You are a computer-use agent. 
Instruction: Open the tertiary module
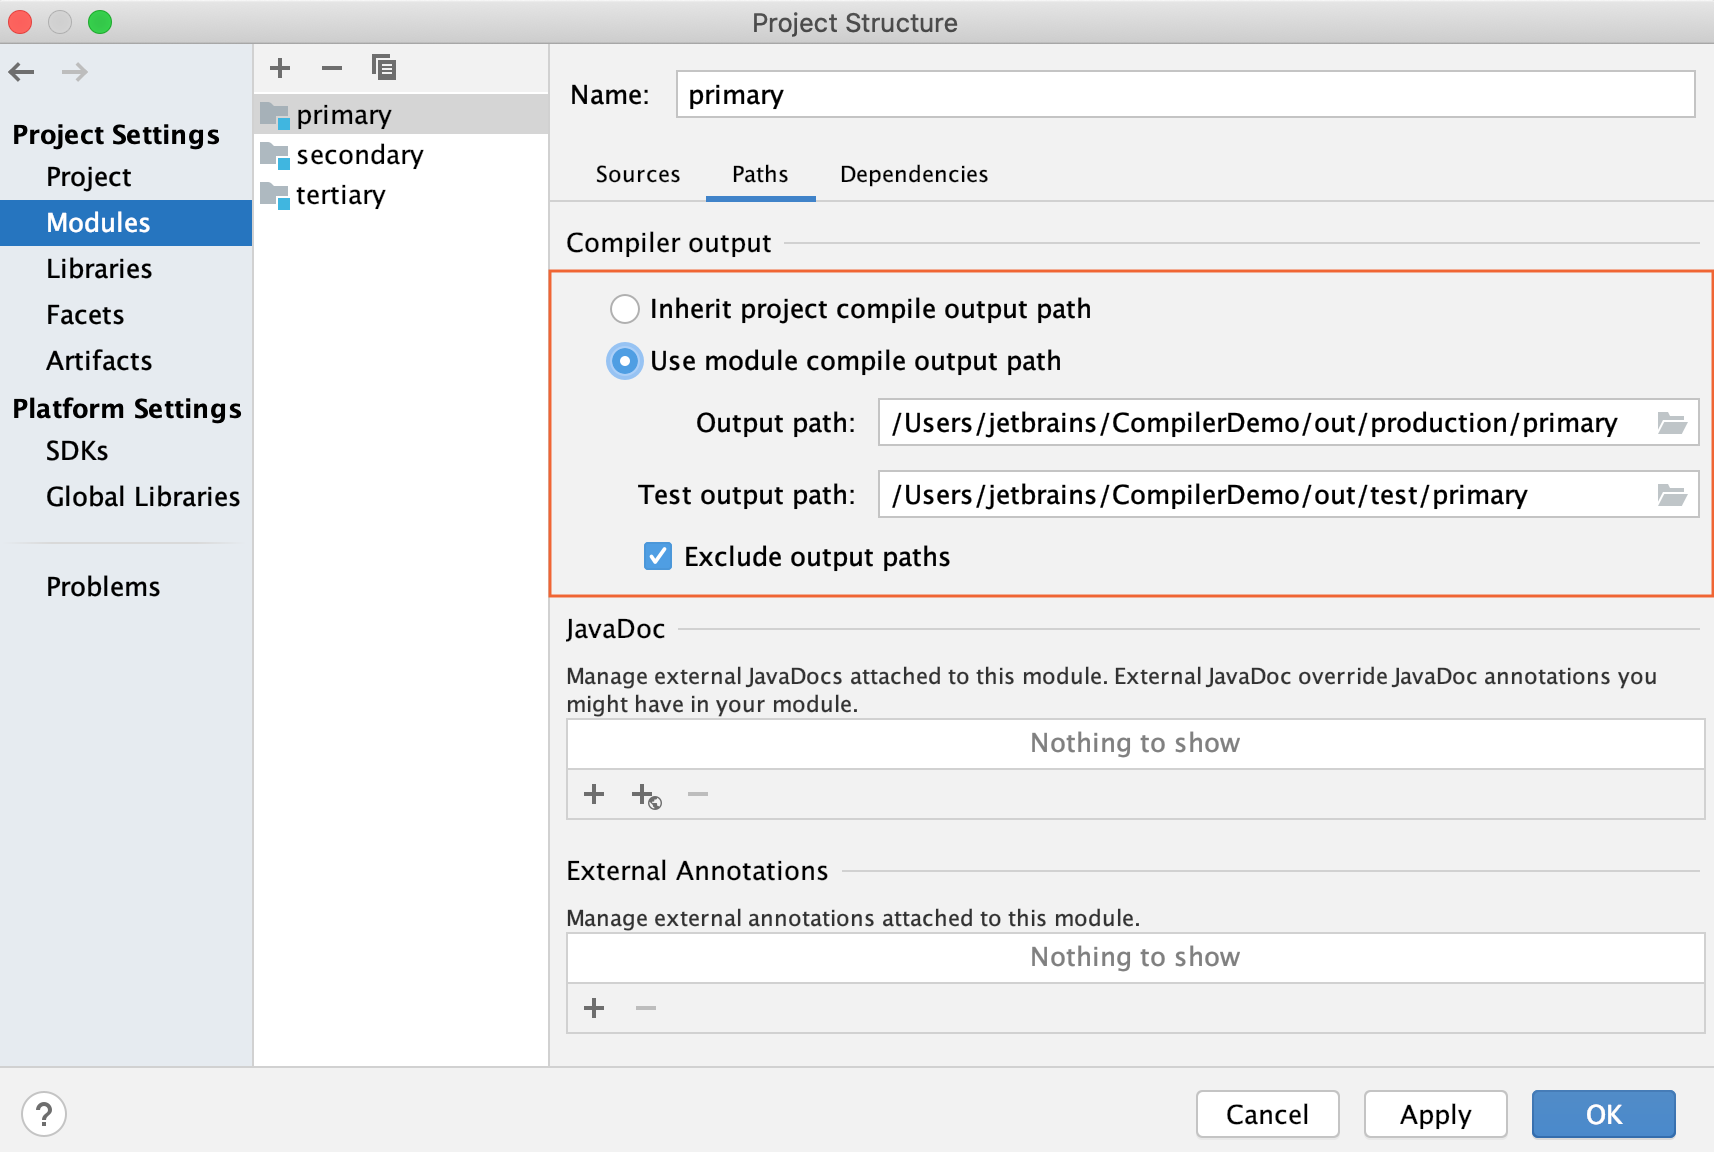coord(340,194)
